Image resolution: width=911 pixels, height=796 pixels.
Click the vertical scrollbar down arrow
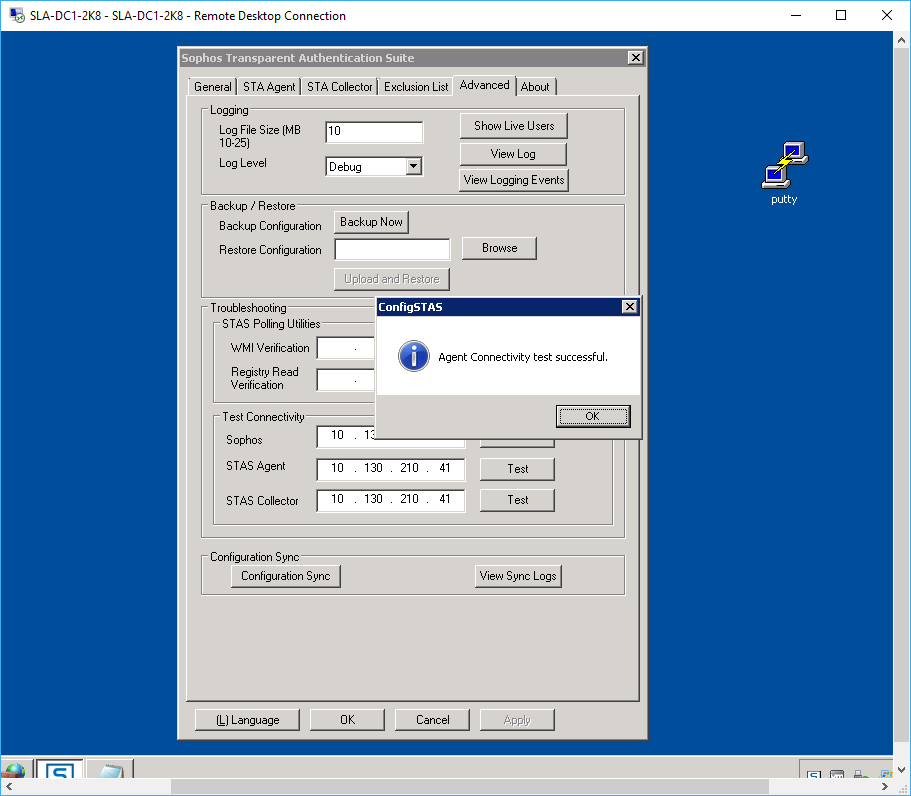click(x=901, y=770)
